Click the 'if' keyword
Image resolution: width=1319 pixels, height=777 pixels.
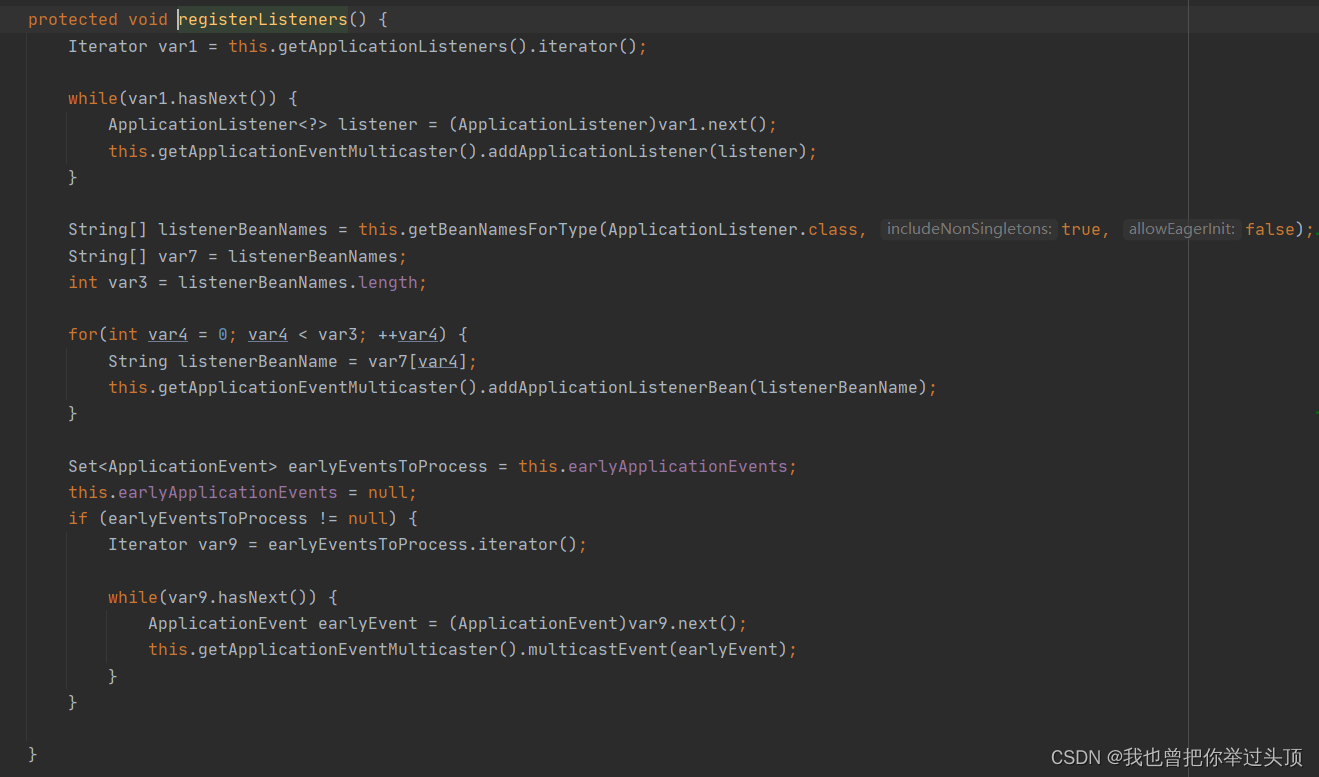pyautogui.click(x=78, y=519)
